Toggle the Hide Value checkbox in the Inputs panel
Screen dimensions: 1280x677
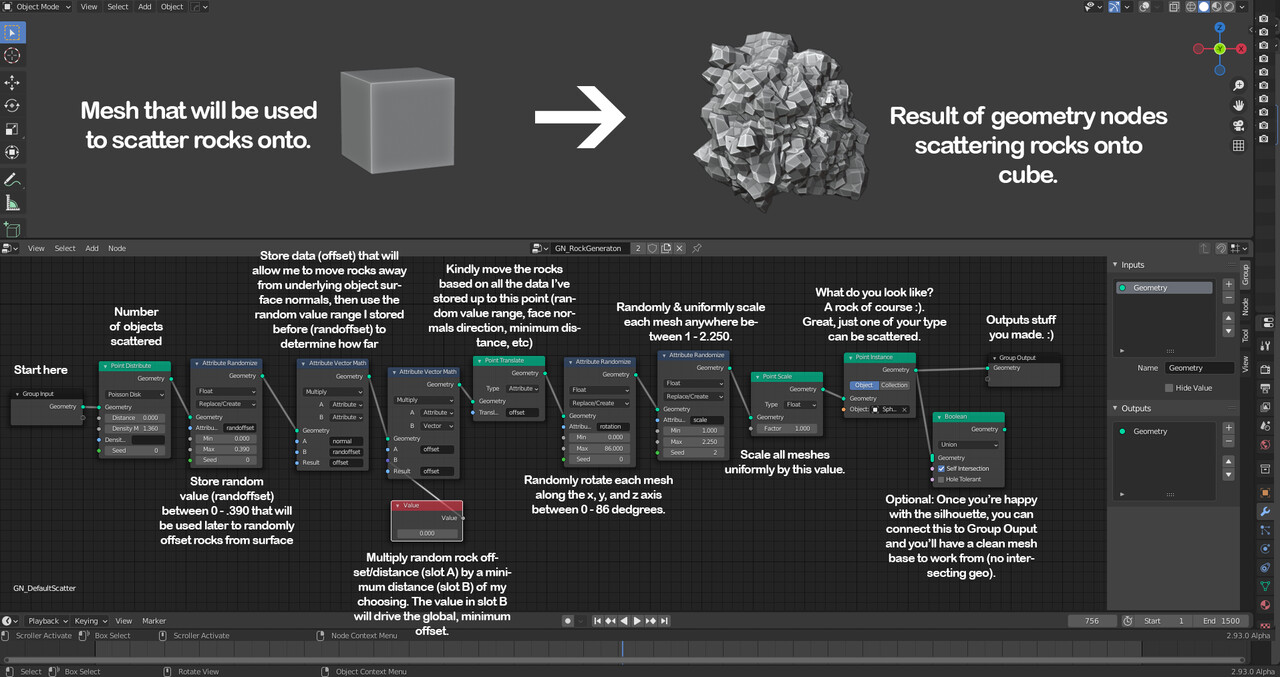pos(1169,388)
